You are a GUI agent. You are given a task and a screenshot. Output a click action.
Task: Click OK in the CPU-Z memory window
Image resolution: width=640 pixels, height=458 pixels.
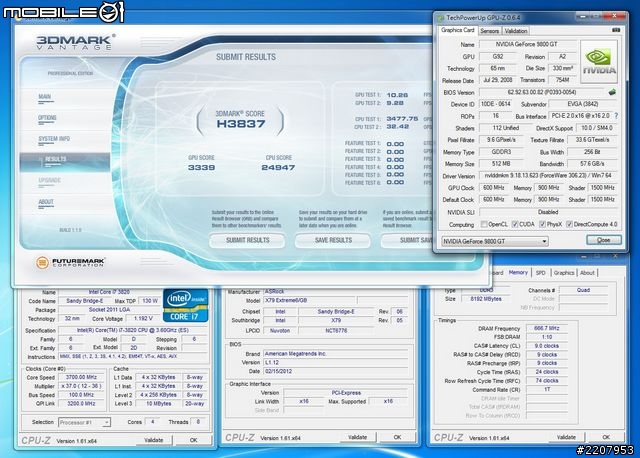pos(606,437)
